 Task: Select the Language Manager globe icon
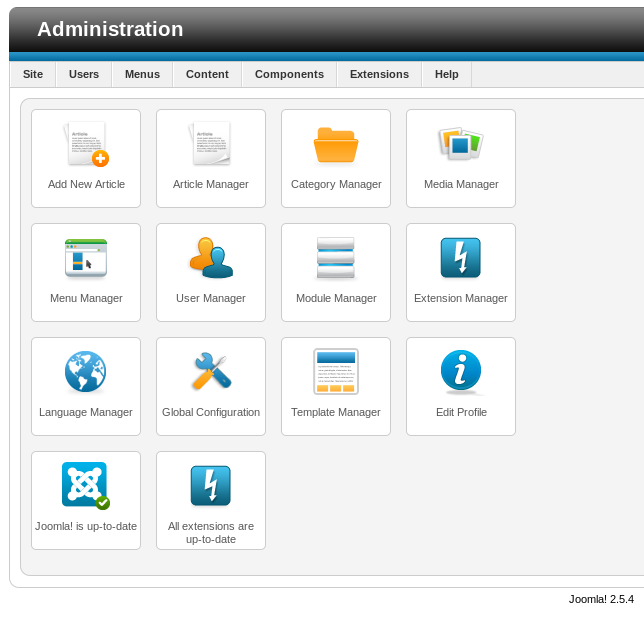[x=86, y=372]
